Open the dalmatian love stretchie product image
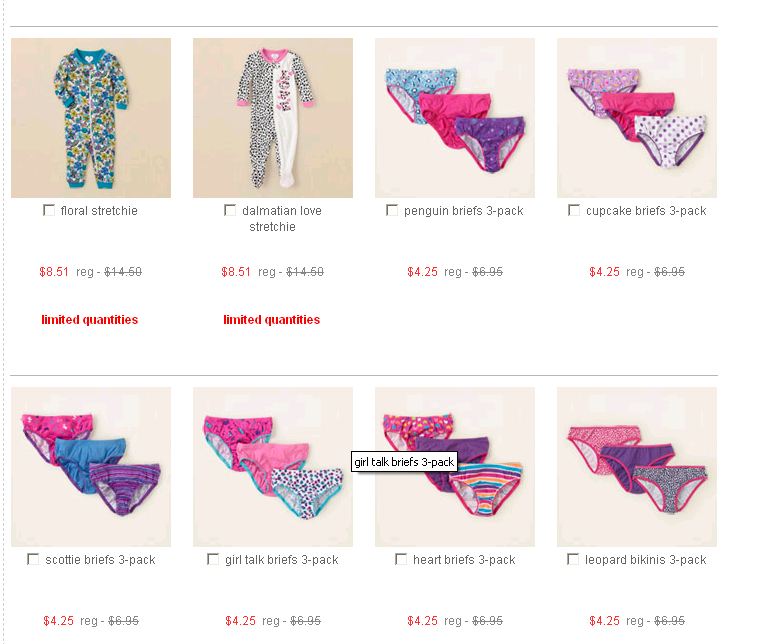Image resolution: width=773 pixels, height=644 pixels. [273, 118]
